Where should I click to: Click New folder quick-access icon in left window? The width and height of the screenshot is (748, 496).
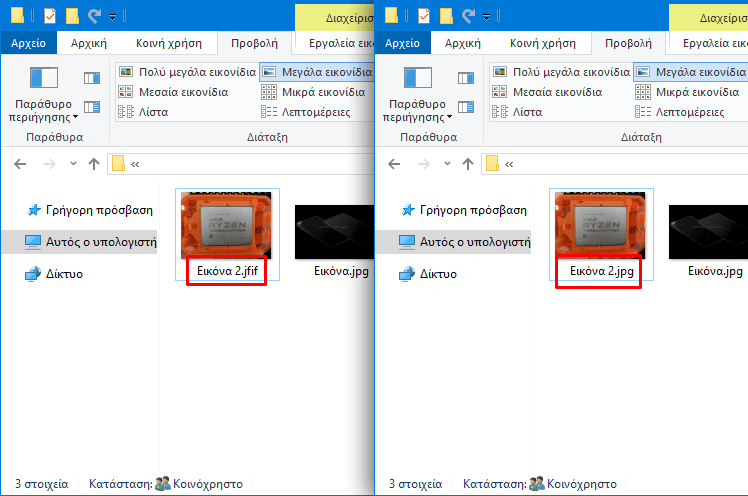[72, 16]
